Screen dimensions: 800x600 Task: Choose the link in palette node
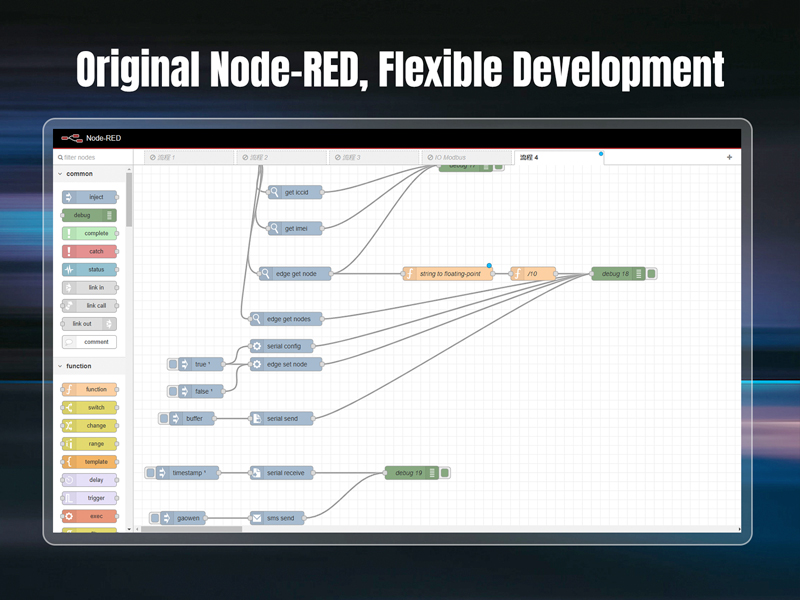tap(90, 288)
